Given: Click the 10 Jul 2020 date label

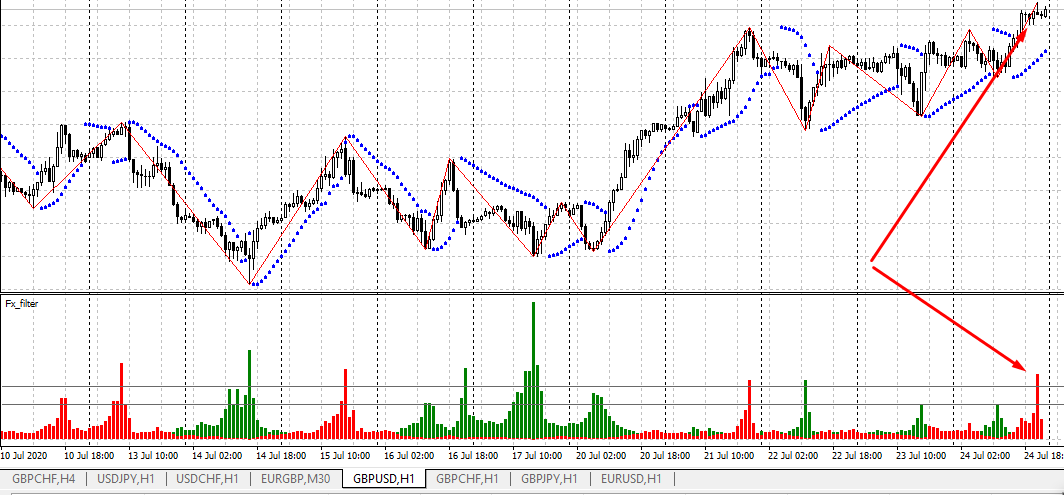Looking at the screenshot, I should (25, 454).
